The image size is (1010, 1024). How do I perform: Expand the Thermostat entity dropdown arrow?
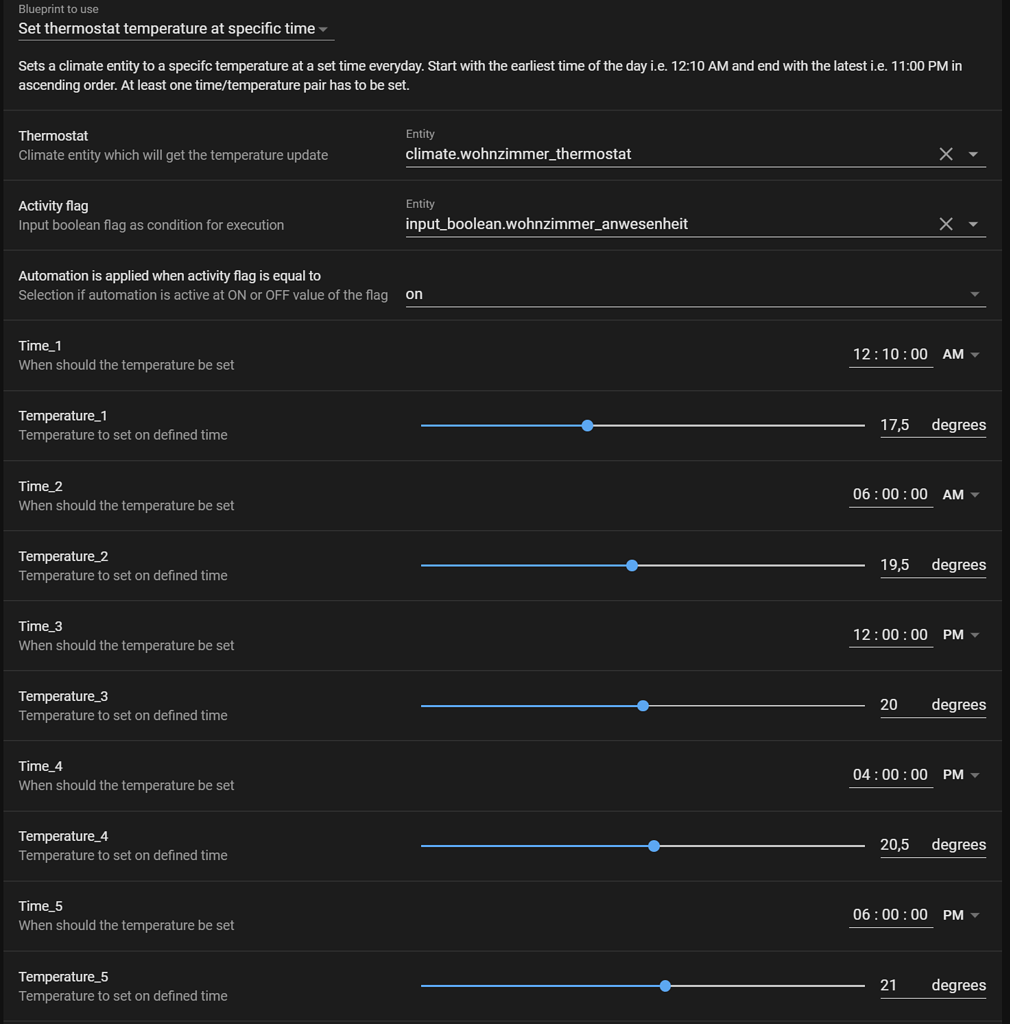pos(973,154)
